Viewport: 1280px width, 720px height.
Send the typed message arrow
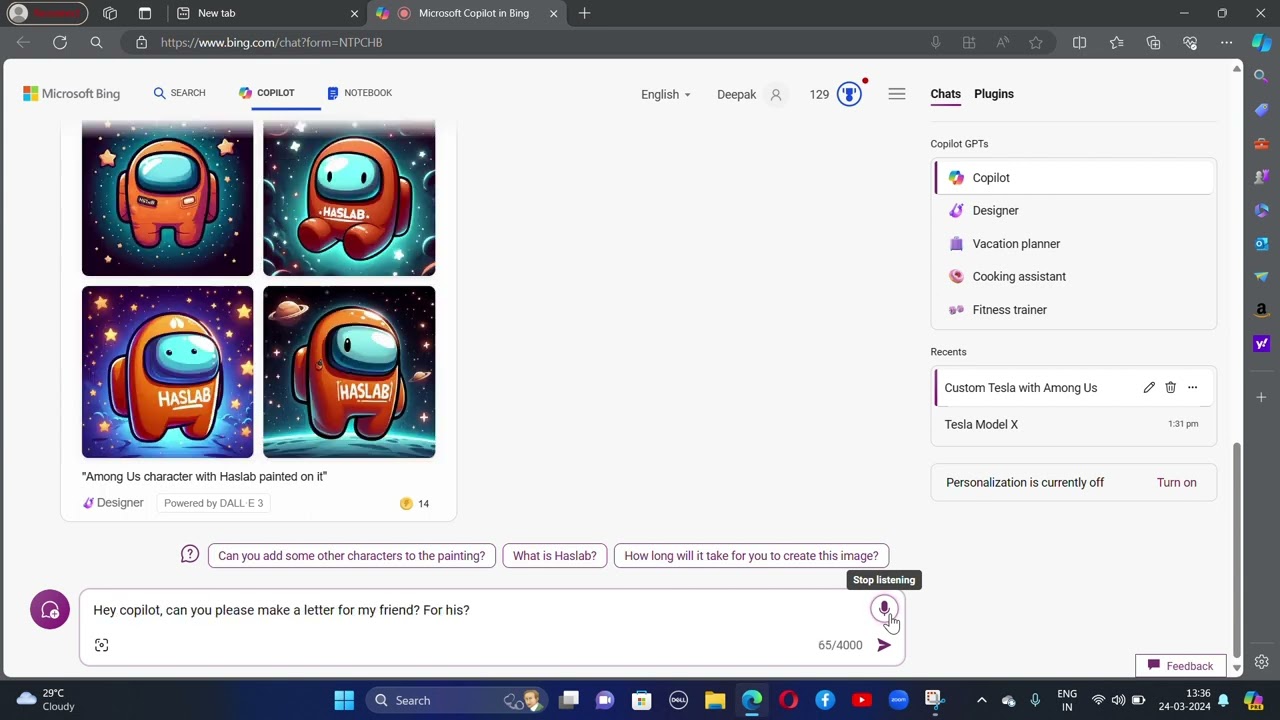[x=884, y=645]
